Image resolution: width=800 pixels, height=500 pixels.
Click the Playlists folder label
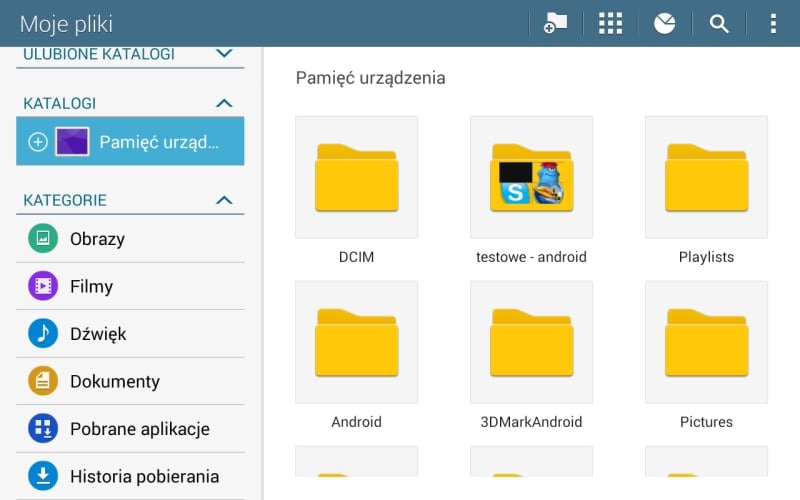point(707,257)
